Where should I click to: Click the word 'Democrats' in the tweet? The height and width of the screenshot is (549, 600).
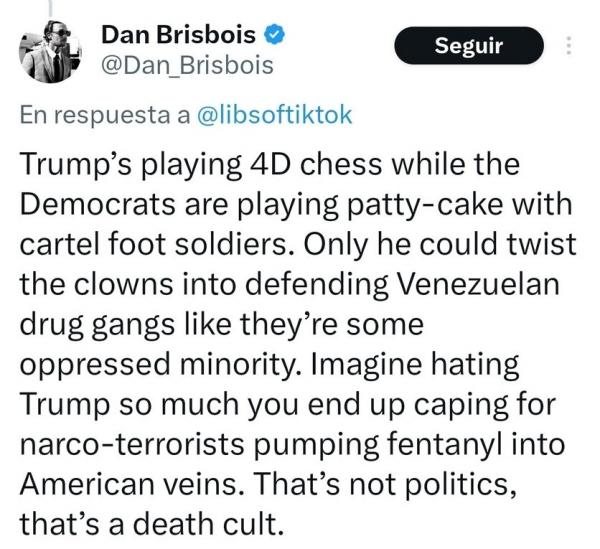[x=99, y=204]
